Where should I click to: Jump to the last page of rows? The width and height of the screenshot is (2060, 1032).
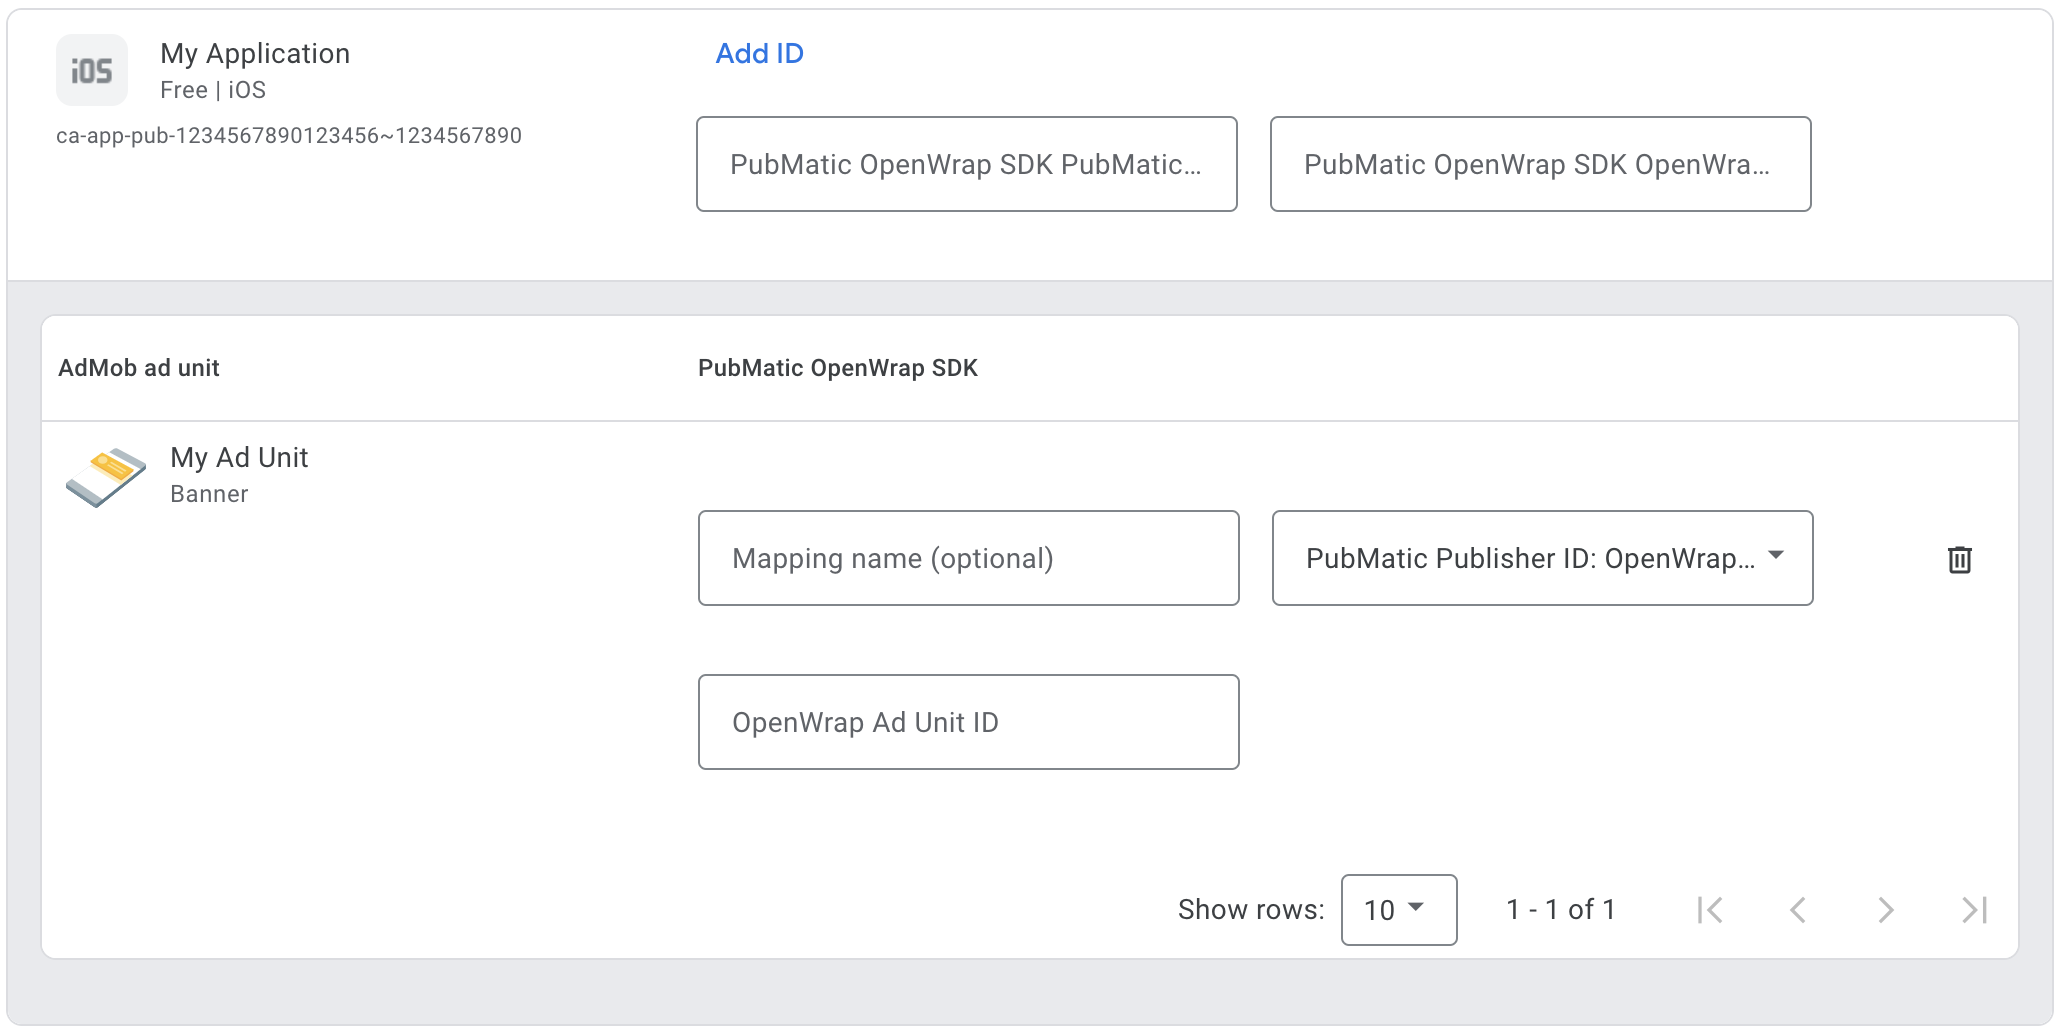(x=1974, y=910)
